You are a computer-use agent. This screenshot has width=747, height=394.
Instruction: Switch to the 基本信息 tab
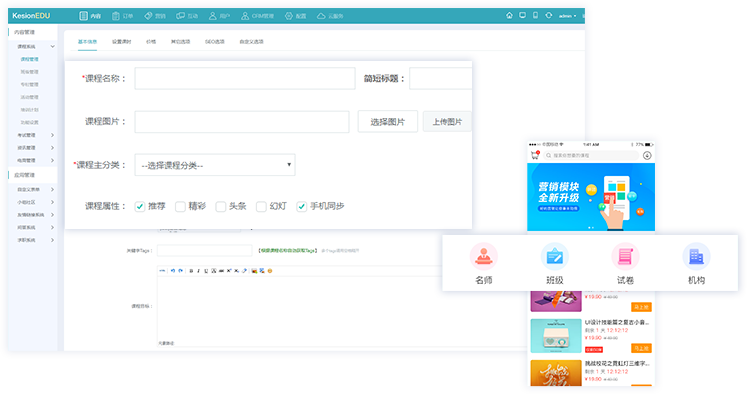[x=87, y=41]
